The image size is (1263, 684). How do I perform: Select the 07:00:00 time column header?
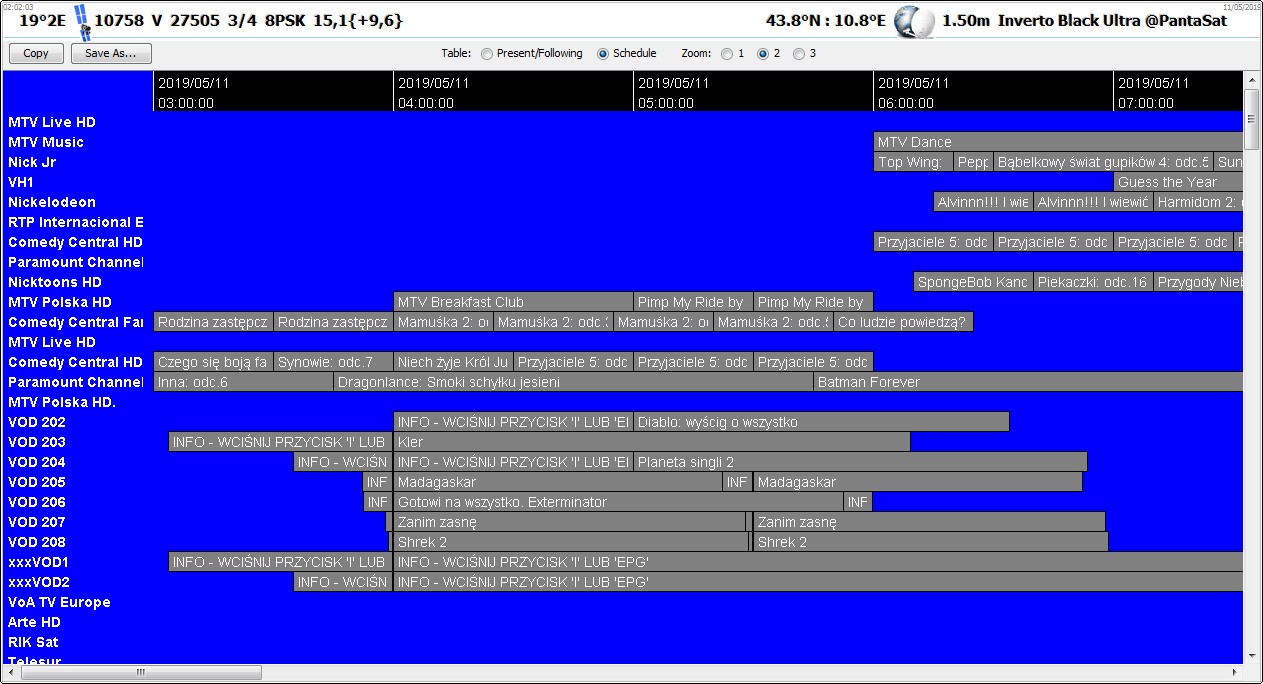coord(1178,92)
